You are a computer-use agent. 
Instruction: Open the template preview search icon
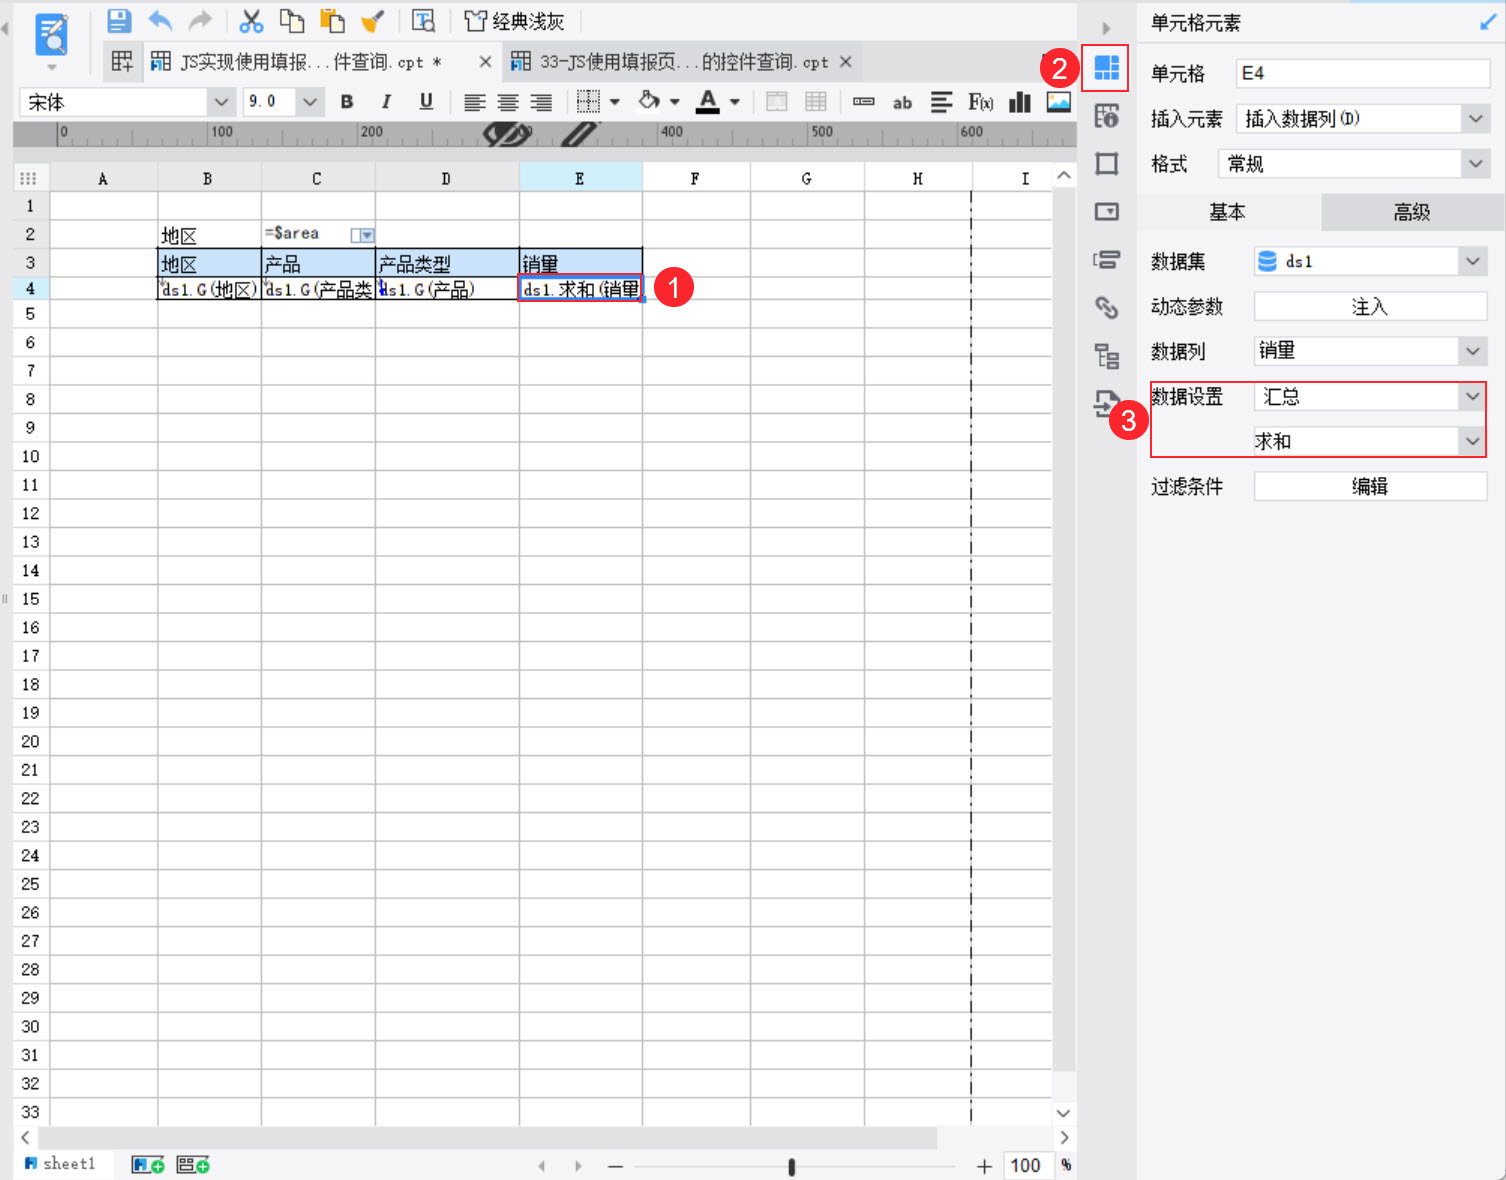pos(424,21)
